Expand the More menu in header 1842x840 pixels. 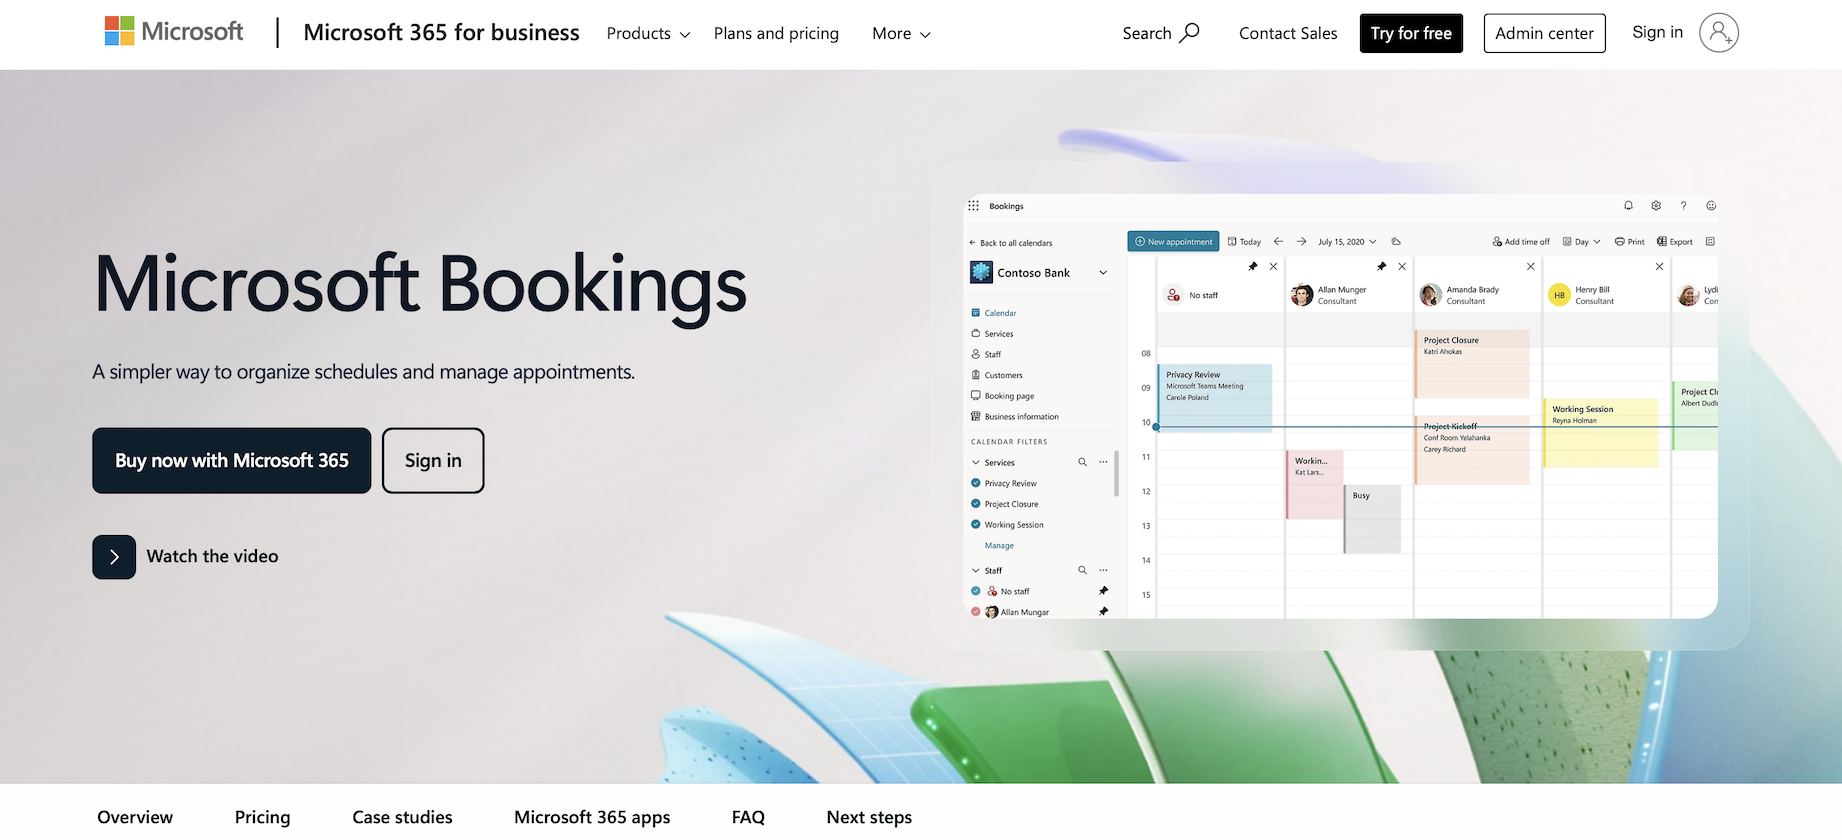(x=901, y=34)
